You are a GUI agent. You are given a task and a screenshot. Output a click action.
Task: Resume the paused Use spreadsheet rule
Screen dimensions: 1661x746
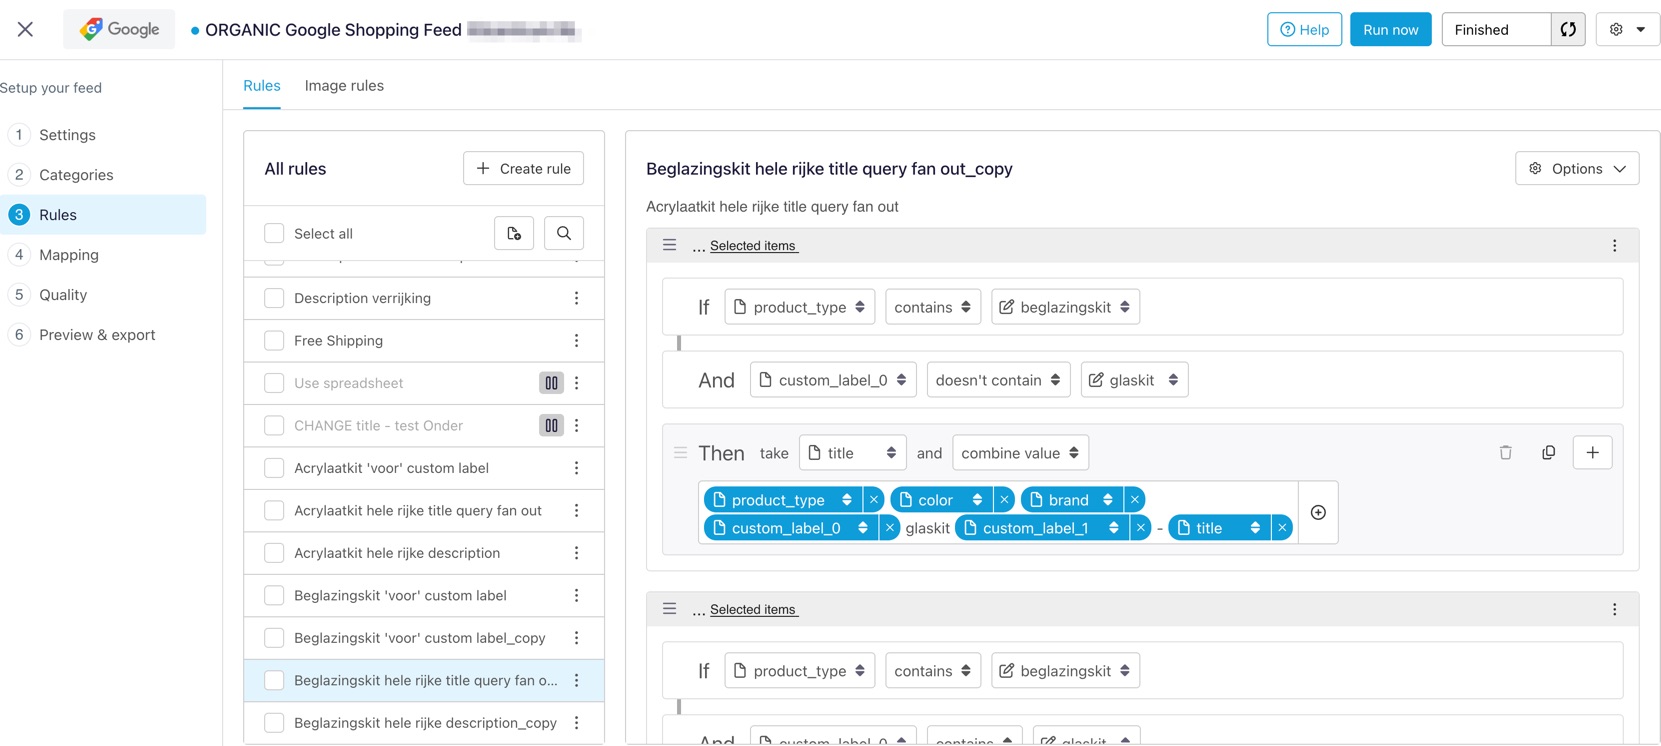point(551,383)
